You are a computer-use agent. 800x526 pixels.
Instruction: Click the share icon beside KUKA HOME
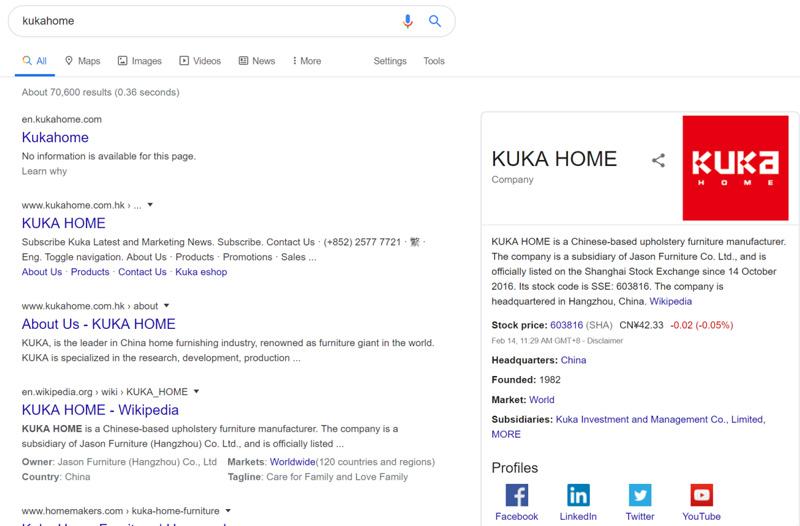click(658, 160)
